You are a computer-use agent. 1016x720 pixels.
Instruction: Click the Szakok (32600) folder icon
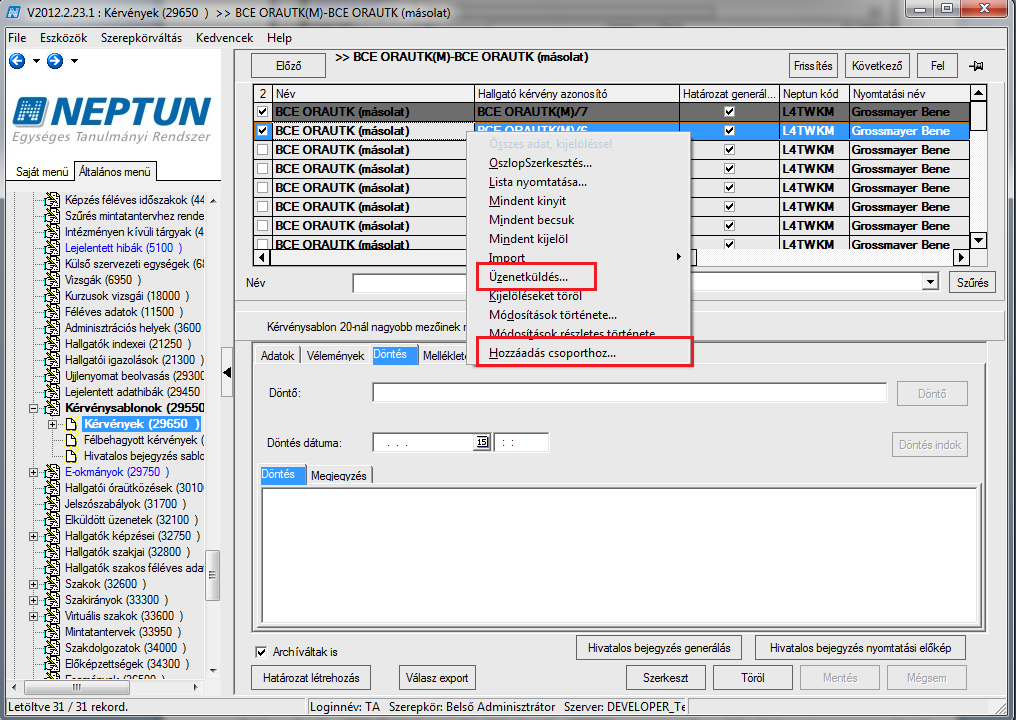[52, 584]
